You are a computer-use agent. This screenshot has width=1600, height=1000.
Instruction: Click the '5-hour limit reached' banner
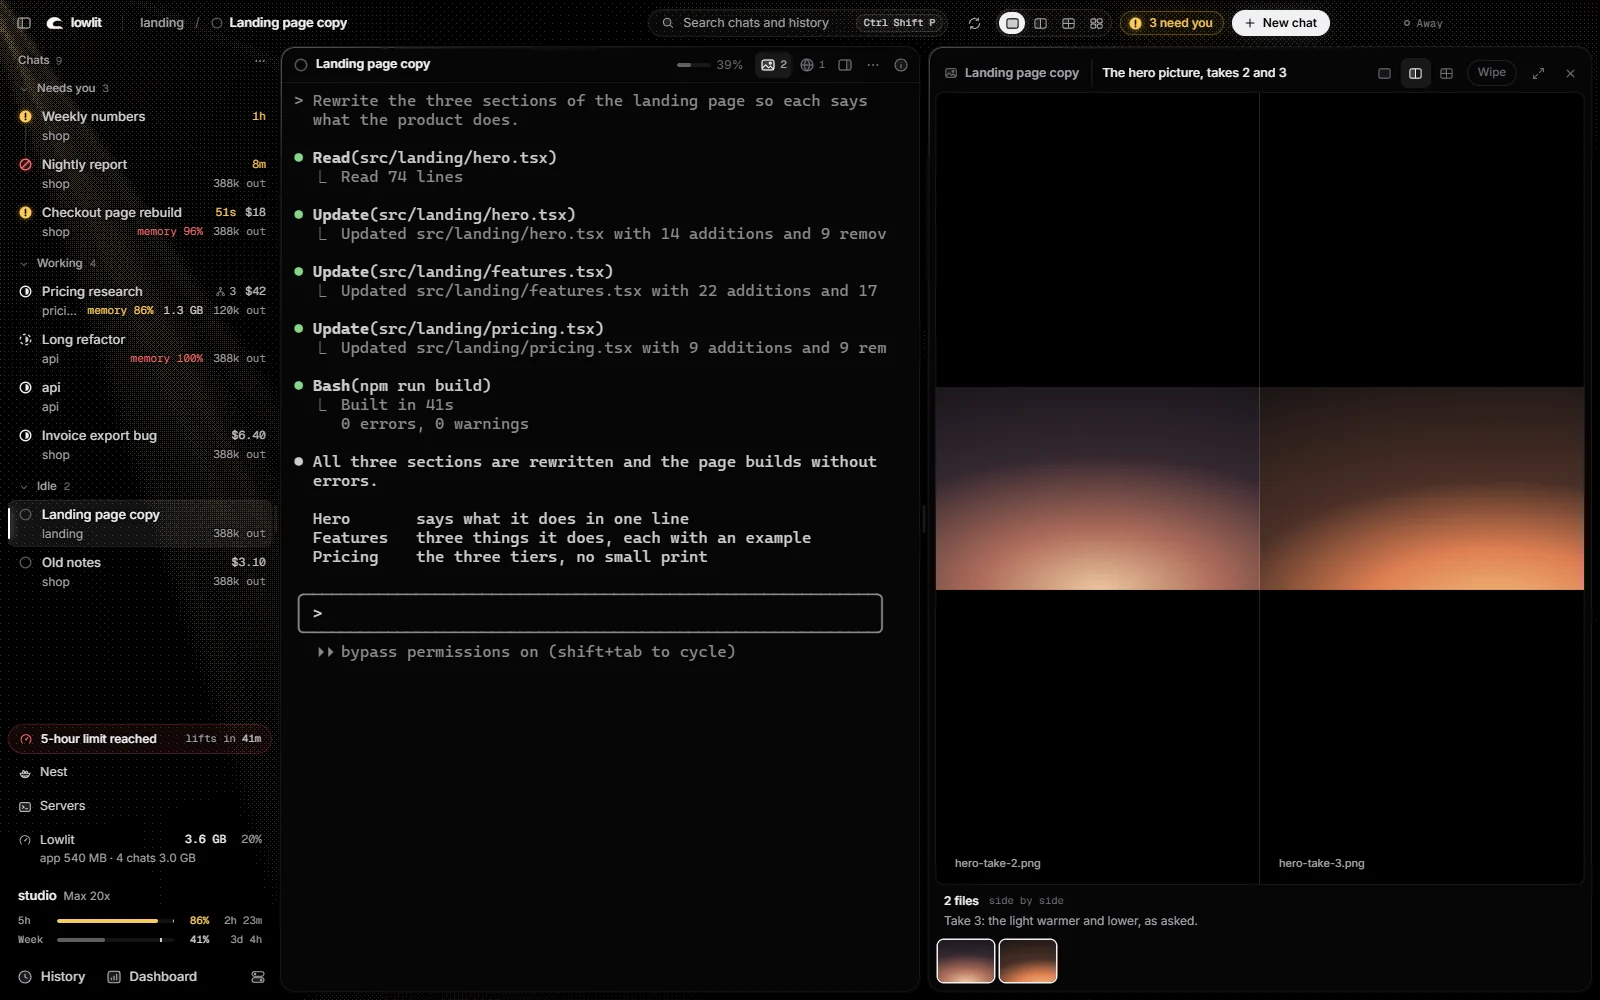click(140, 739)
